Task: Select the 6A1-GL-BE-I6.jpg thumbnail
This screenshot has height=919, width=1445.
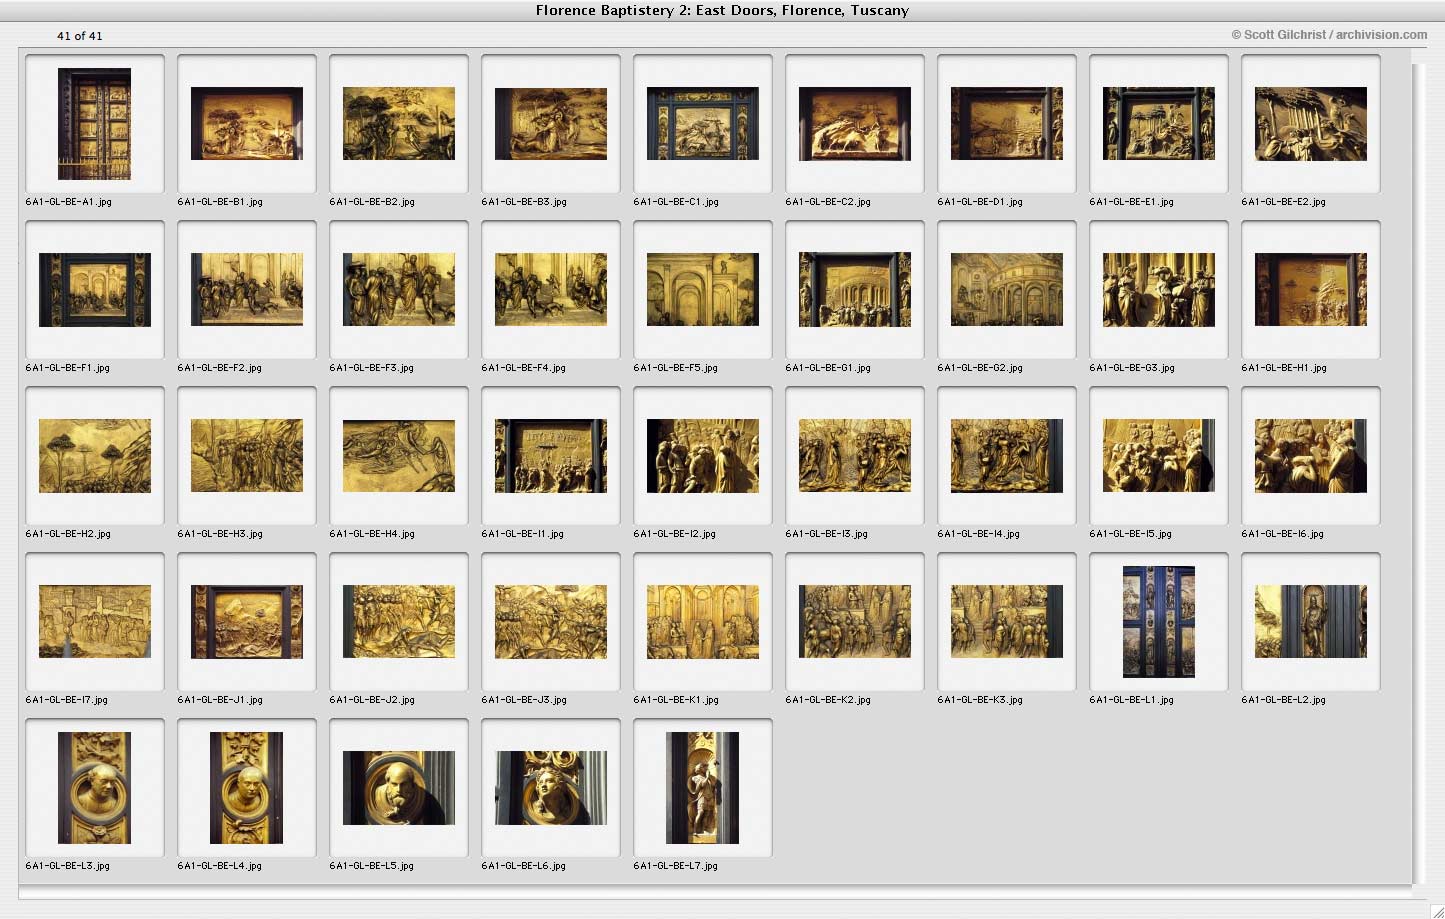Action: (1311, 456)
